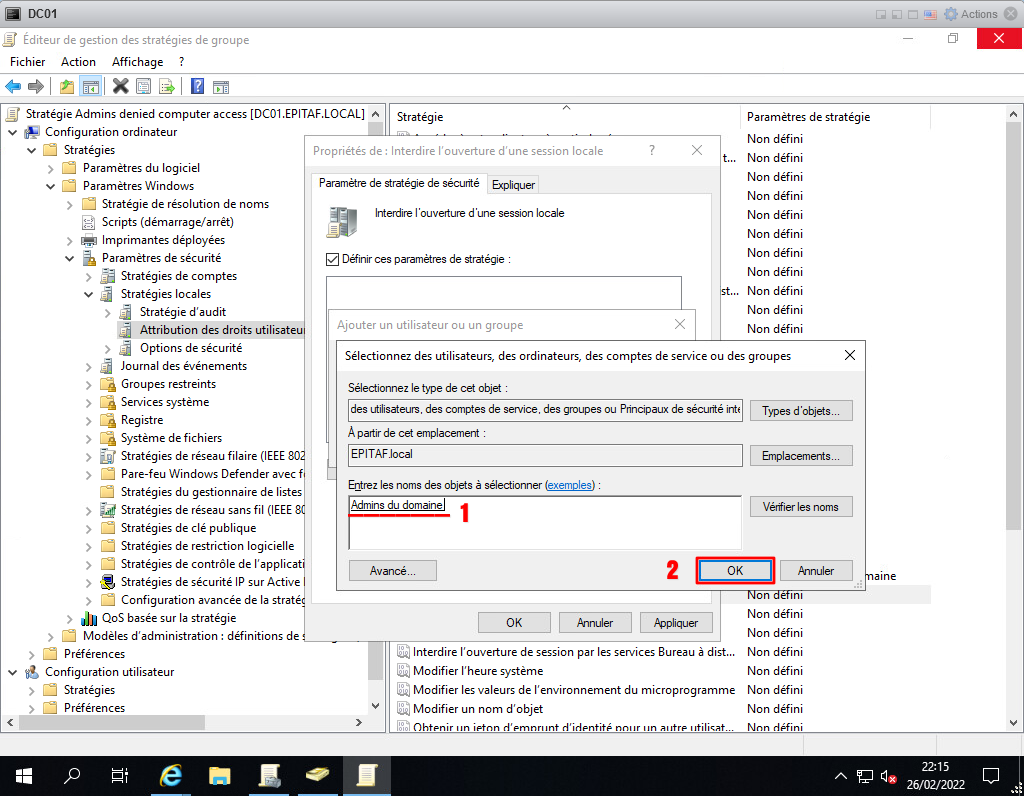Uncheck Définir ces paramètres de stratégie
Screen dimensions: 1024x796
click(x=333, y=259)
